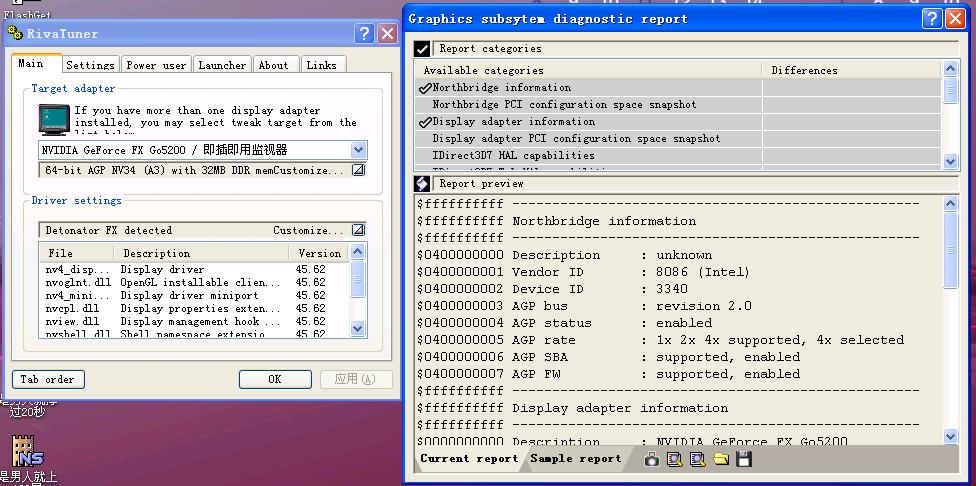Screen dimensions: 976x486
Task: Click the blue-edged magnifier icon beside the folder
Action: pyautogui.click(x=698, y=459)
